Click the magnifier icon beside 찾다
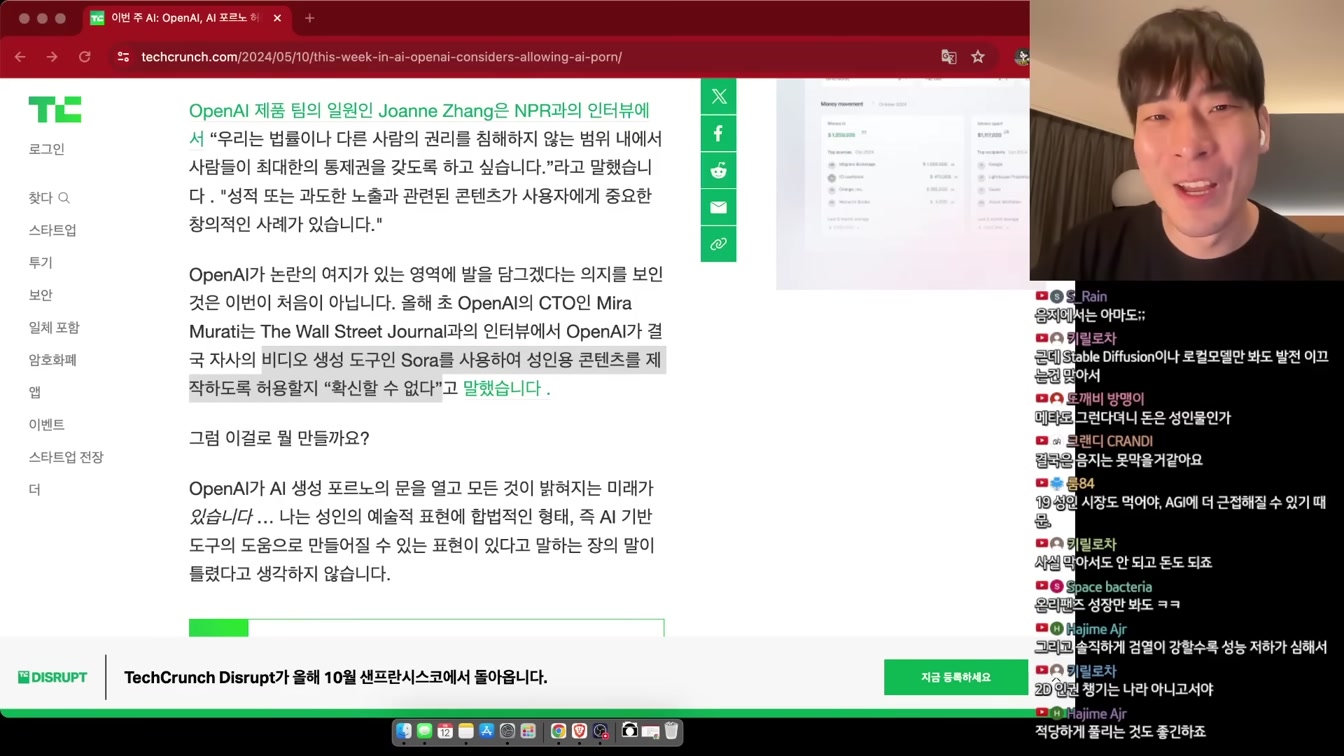1344x756 pixels. tap(64, 198)
